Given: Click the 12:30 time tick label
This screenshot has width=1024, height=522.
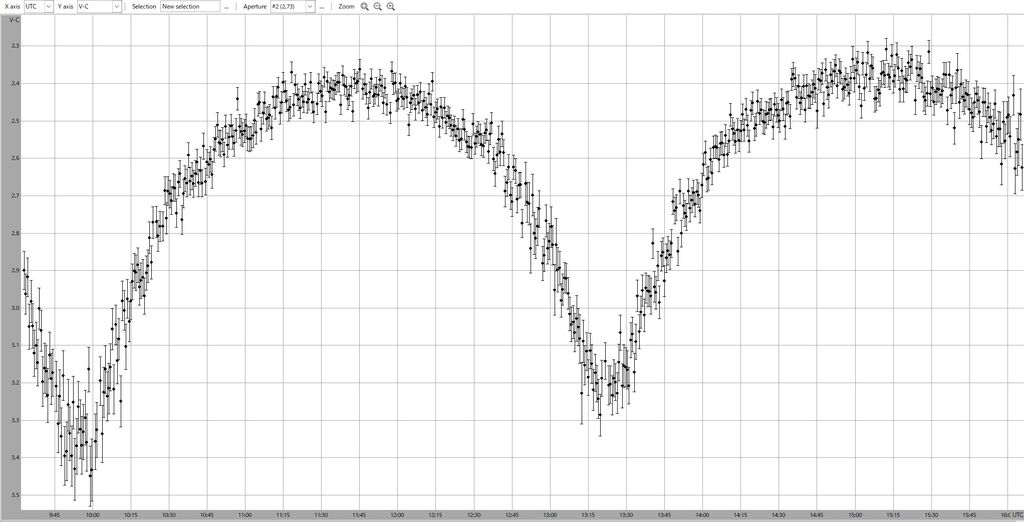Looking at the screenshot, I should click(x=473, y=515).
